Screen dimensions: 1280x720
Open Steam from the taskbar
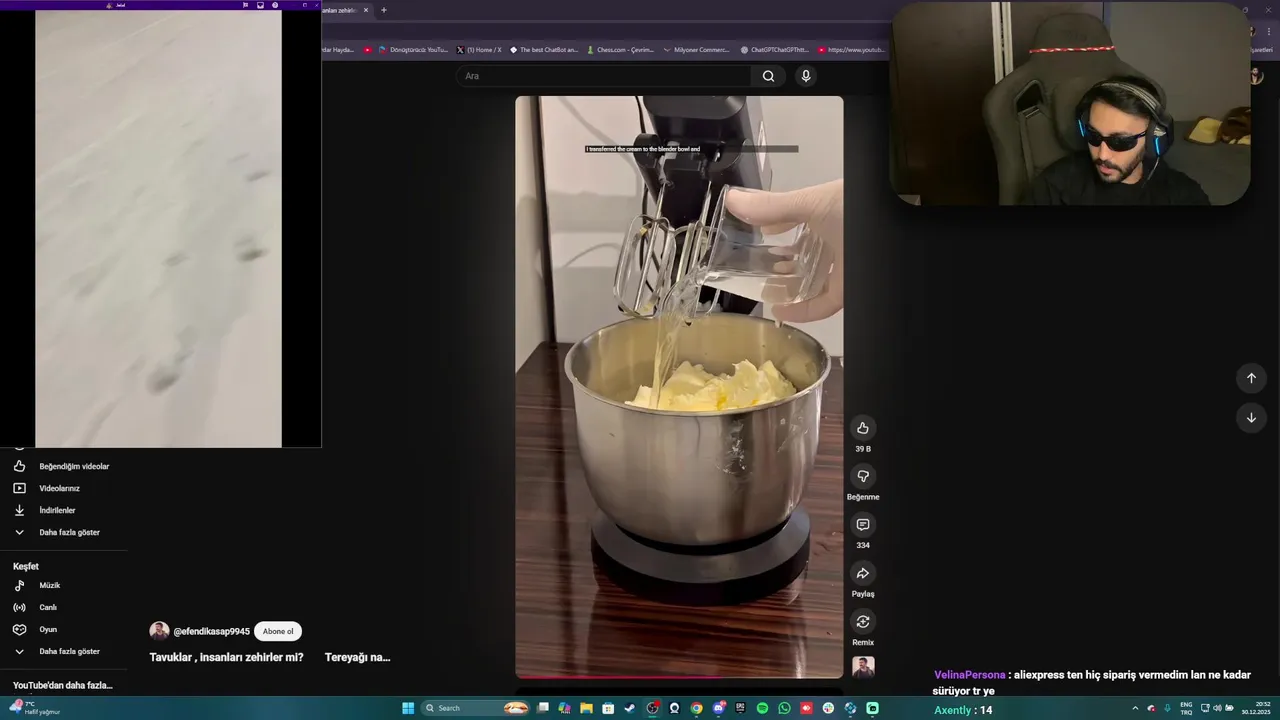[629, 708]
